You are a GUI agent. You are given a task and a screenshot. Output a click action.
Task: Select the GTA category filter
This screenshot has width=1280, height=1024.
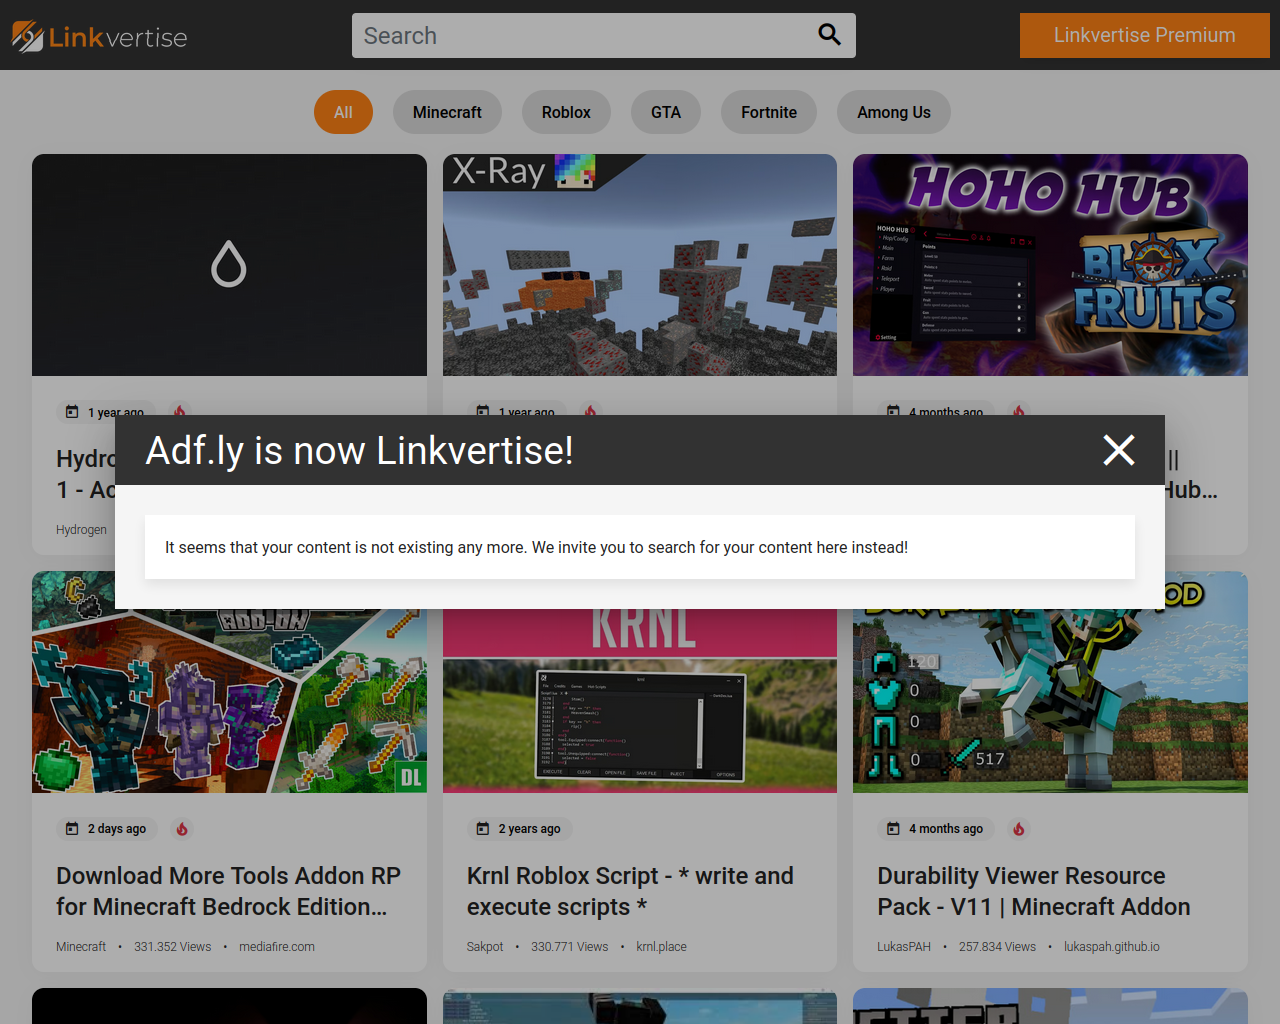click(666, 112)
